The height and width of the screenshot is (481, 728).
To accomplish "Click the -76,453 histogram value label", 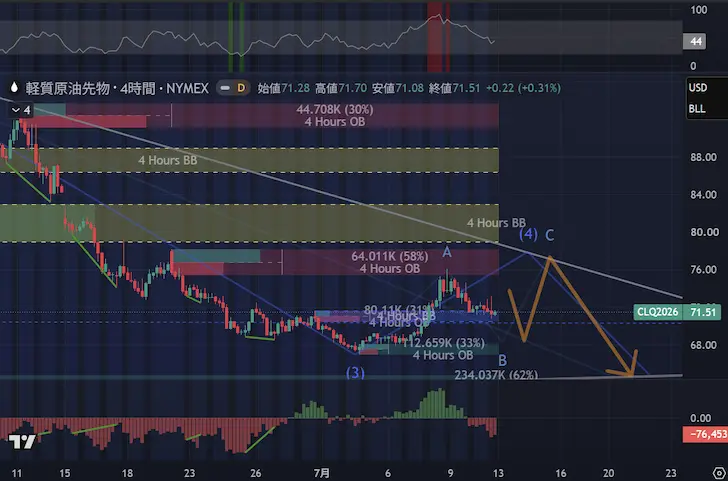I will (x=706, y=434).
